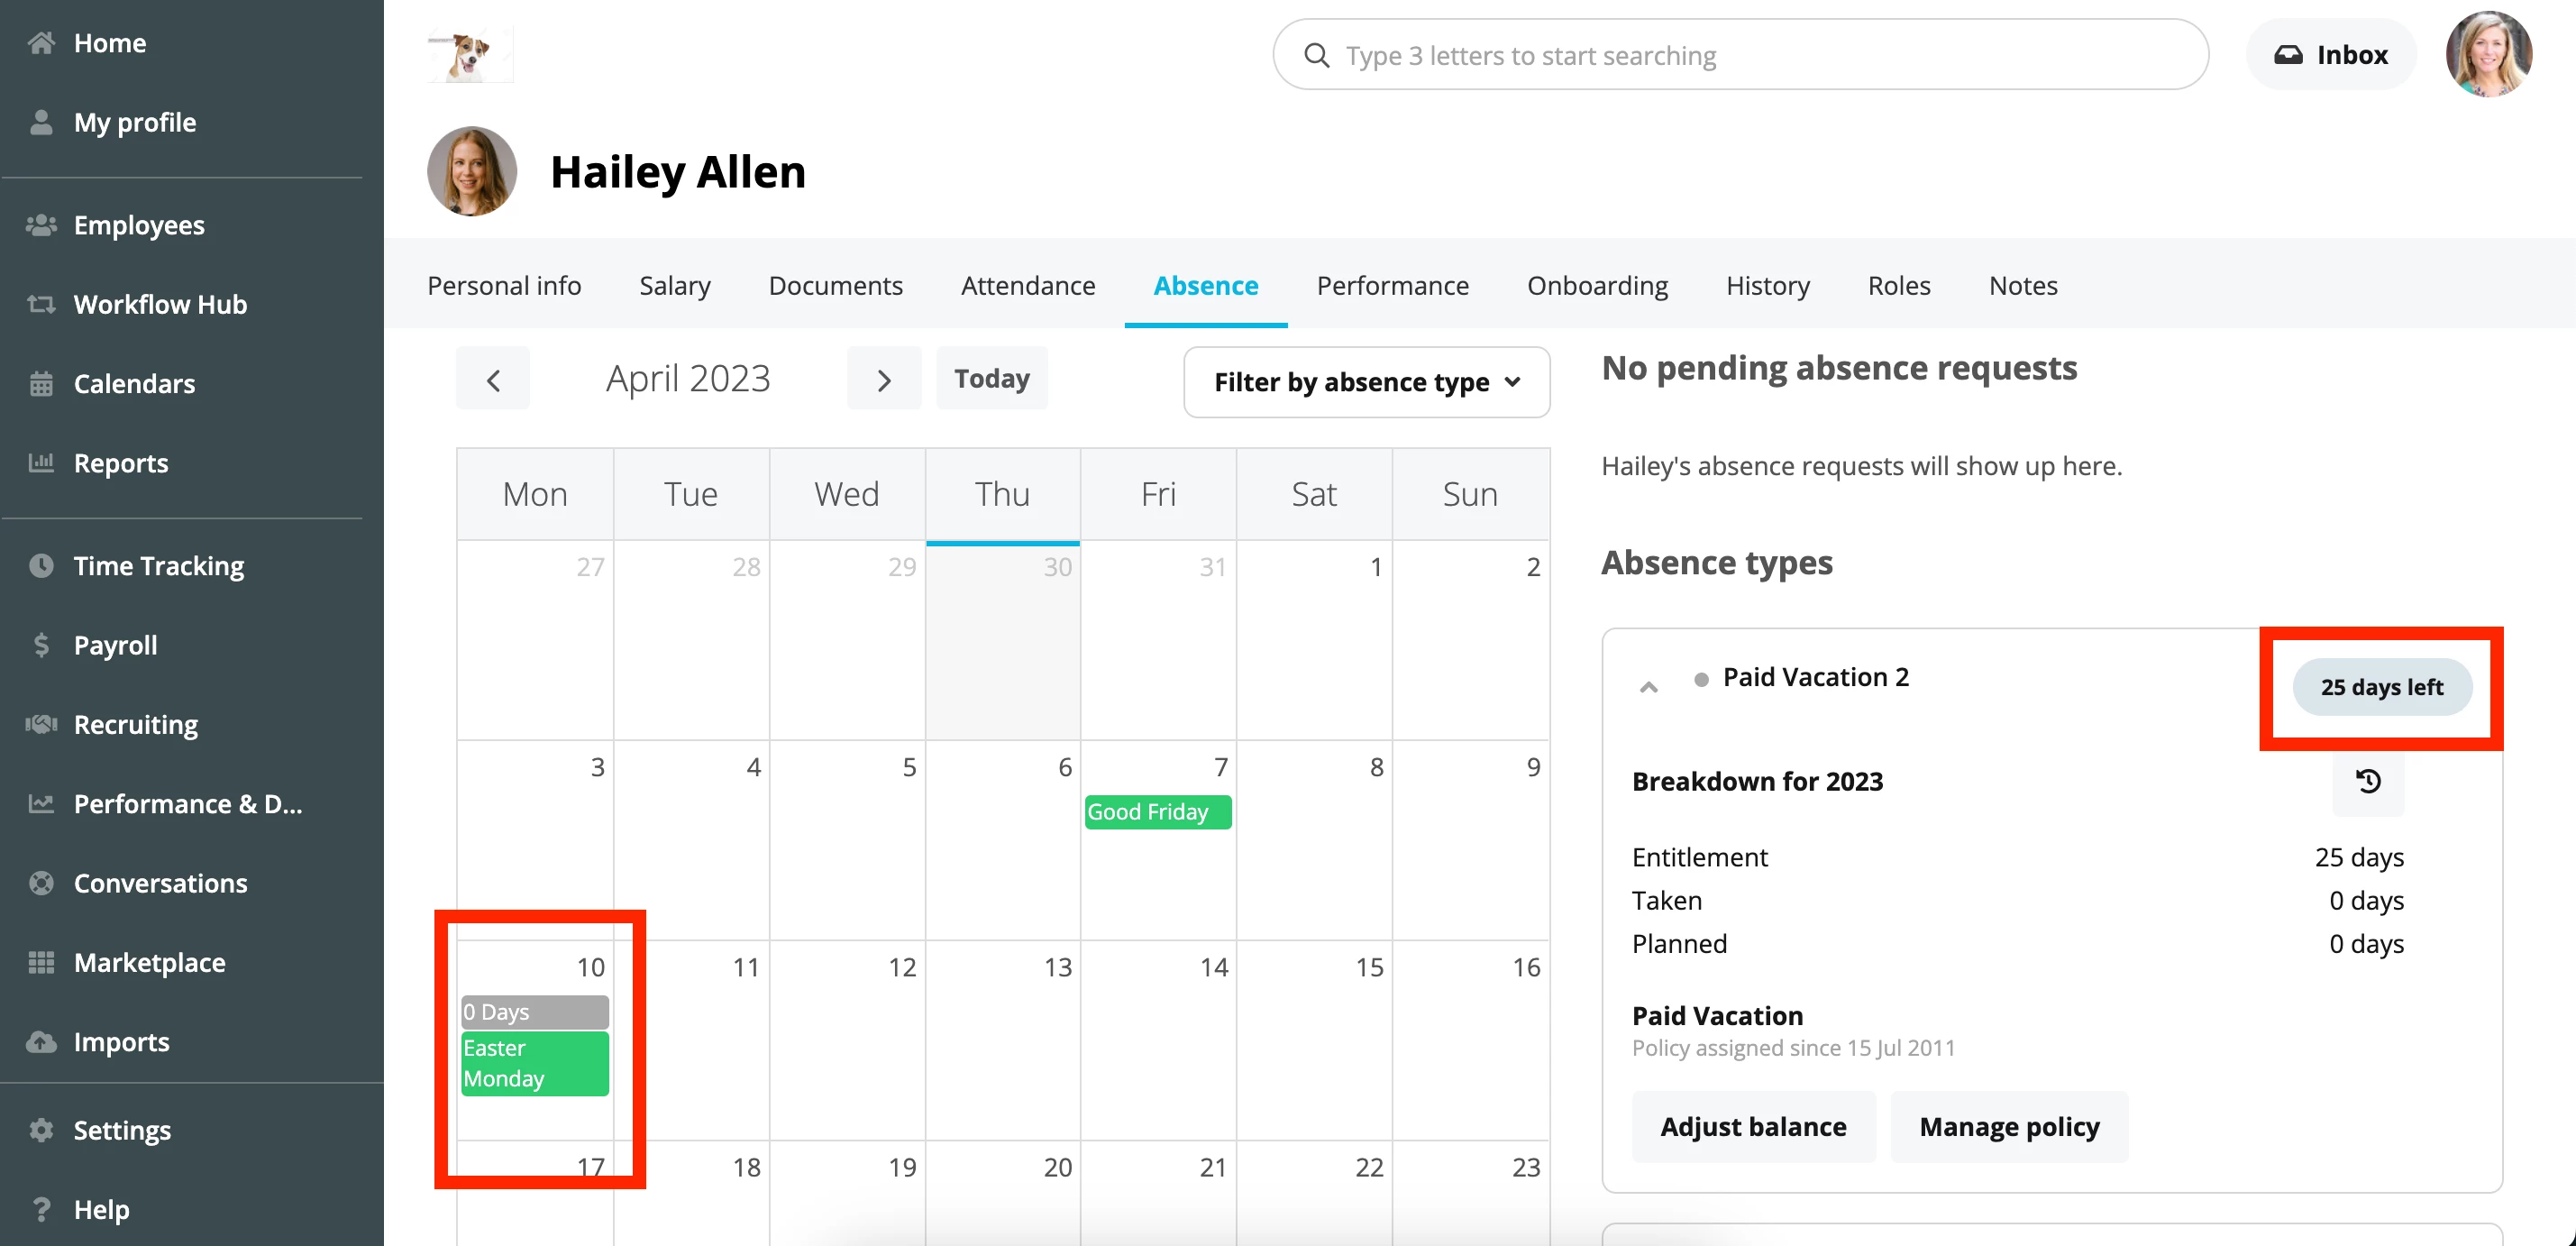Switch to the Salary tab
Screen dimensions: 2576x1246
click(675, 285)
